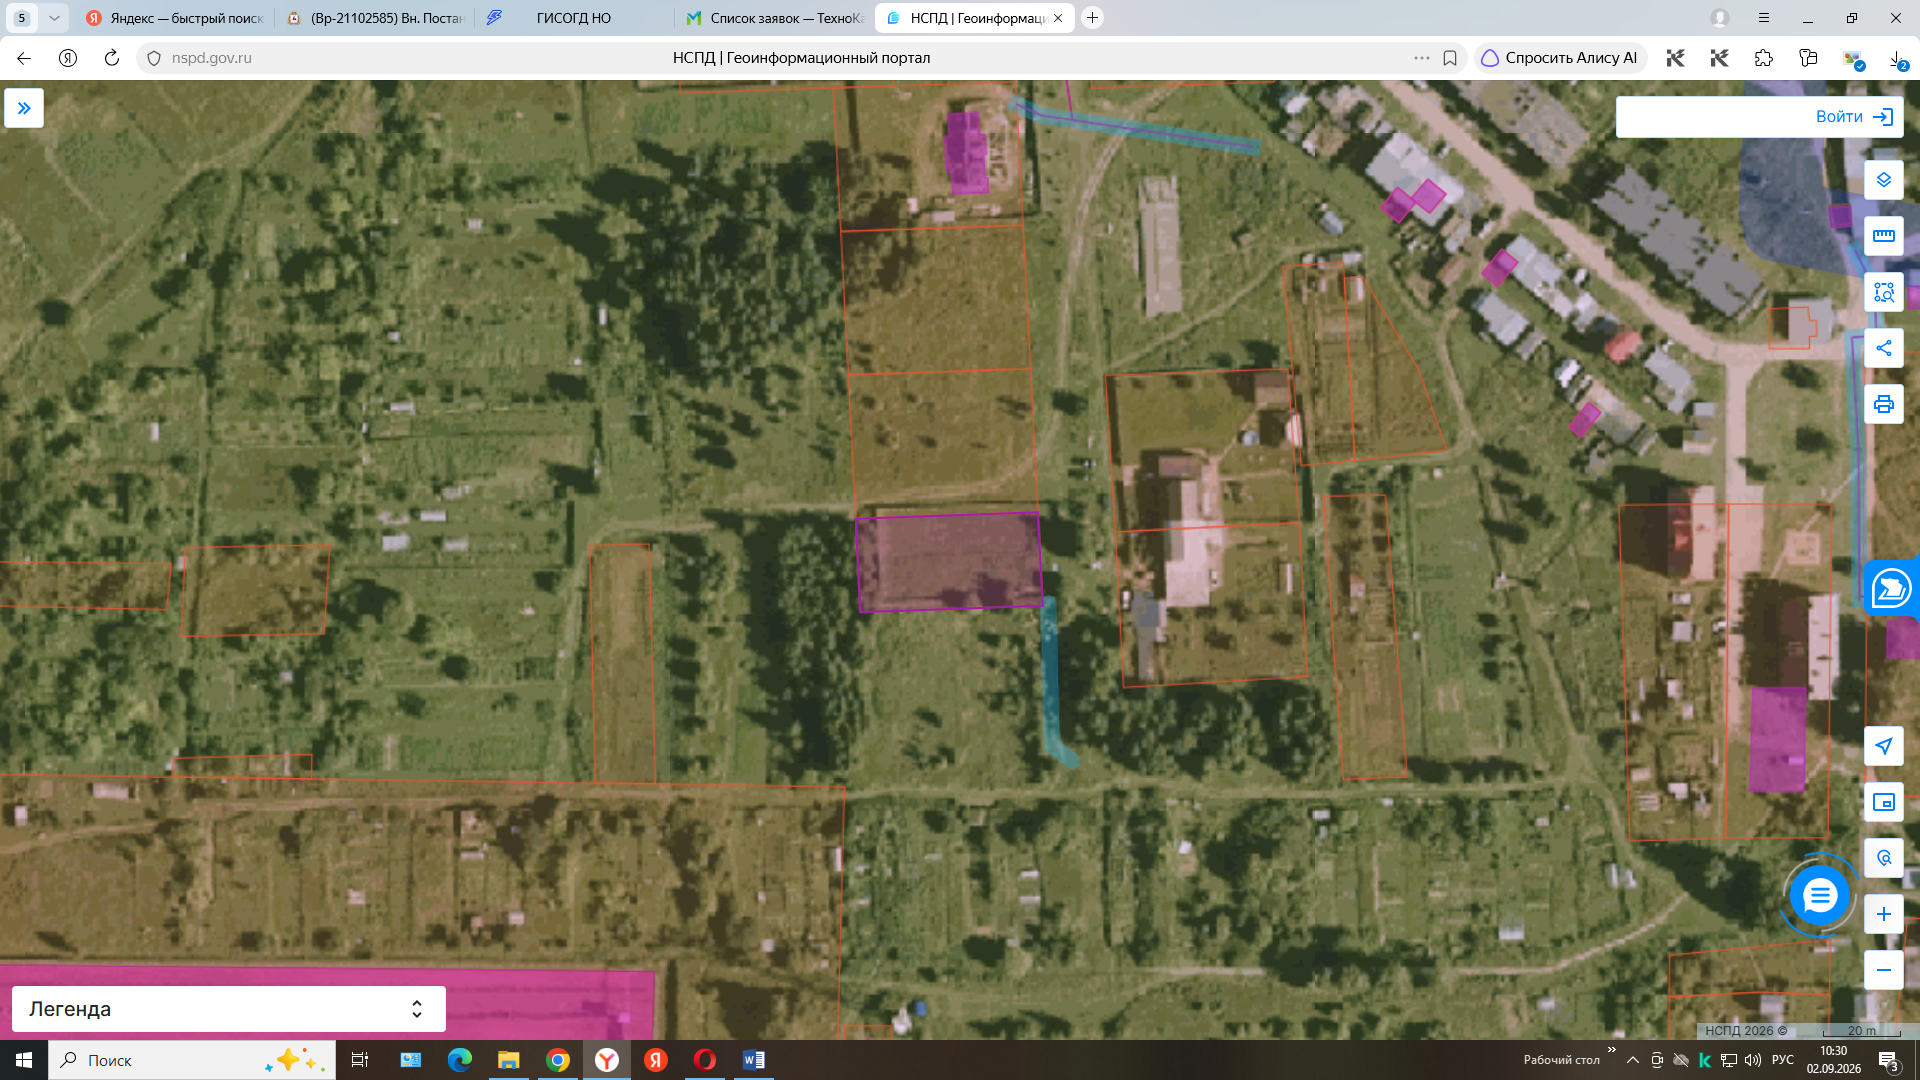Open Word from the taskbar

pyautogui.click(x=753, y=1060)
